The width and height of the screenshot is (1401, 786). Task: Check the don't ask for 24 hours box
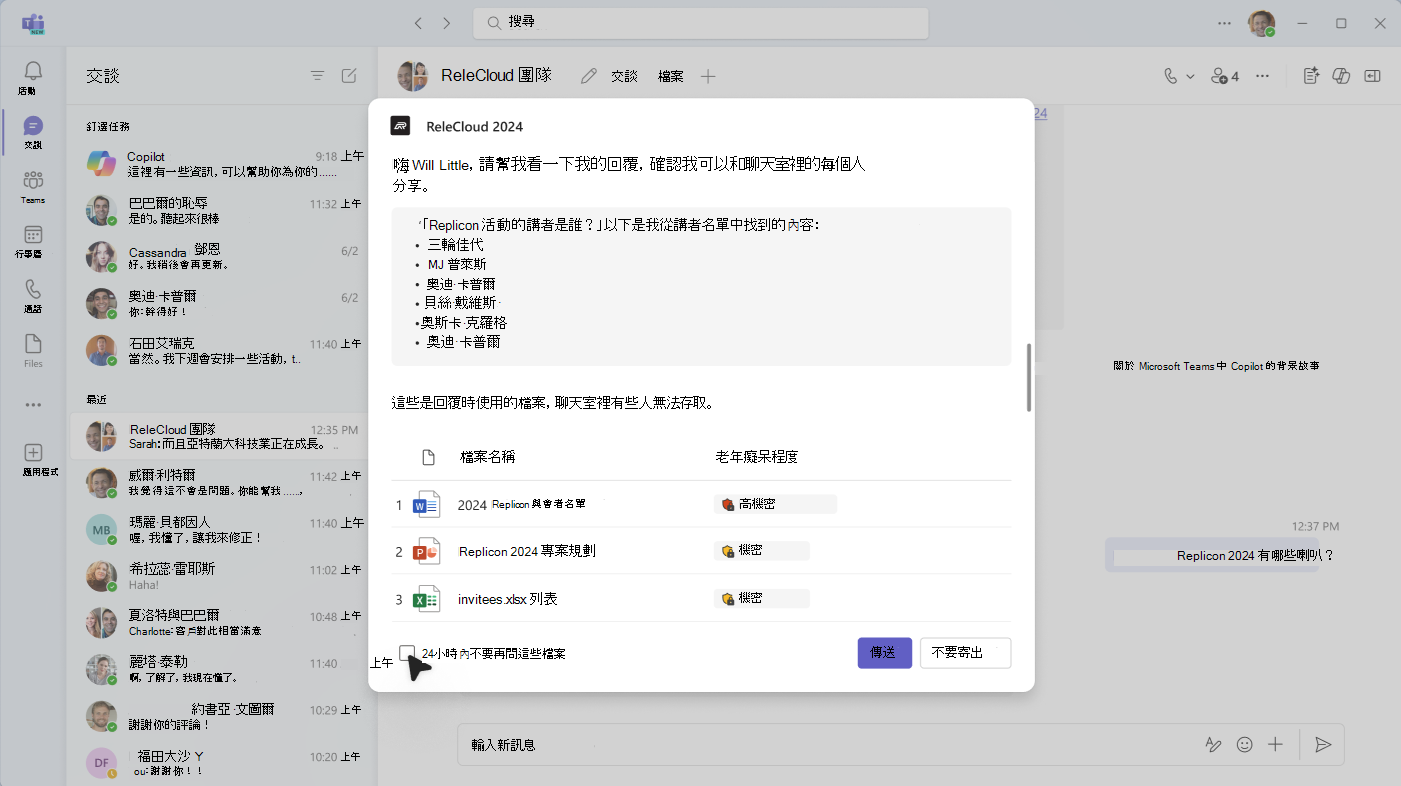pyautogui.click(x=407, y=653)
